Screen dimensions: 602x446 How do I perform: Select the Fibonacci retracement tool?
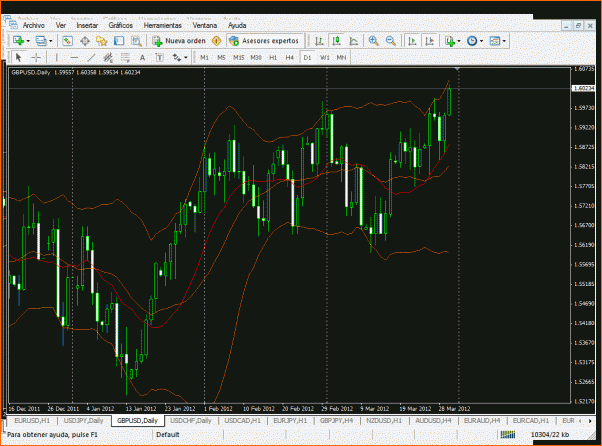125,58
